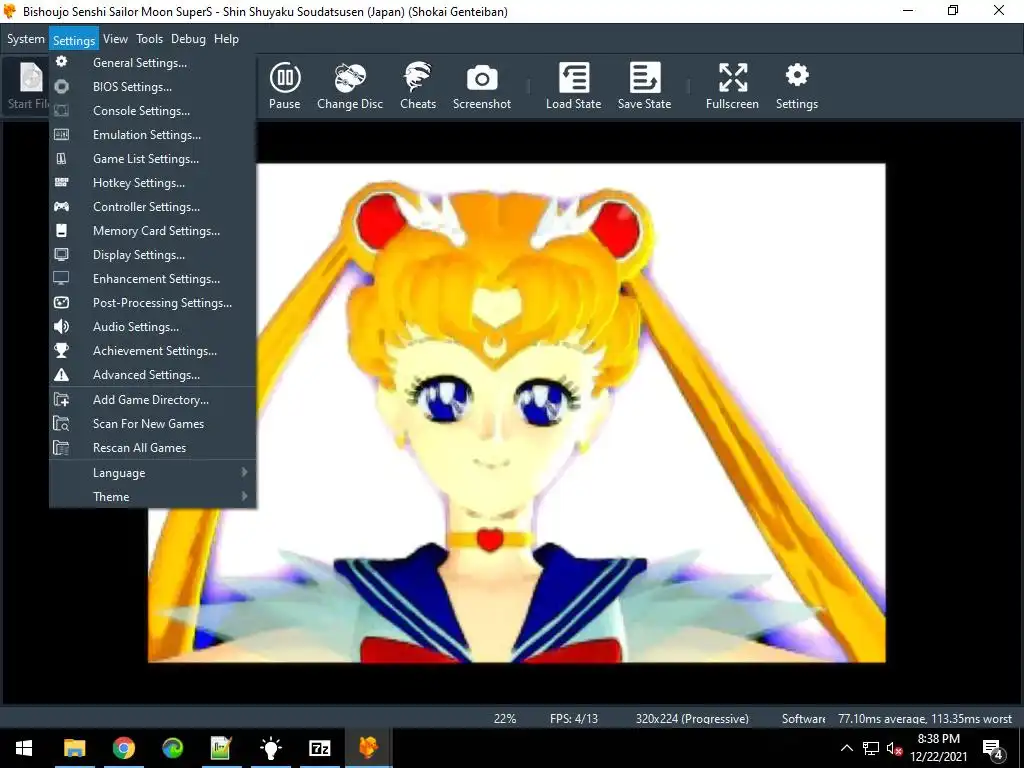Open the Help menu
The image size is (1024, 768).
click(227, 39)
